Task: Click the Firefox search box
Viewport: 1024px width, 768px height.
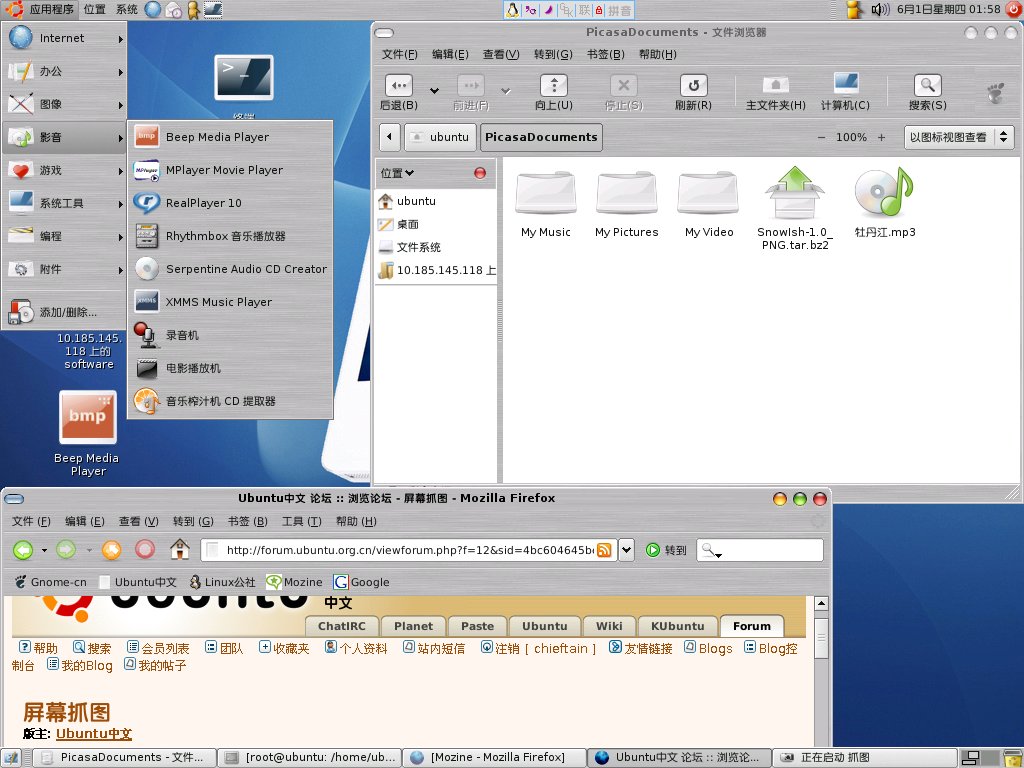Action: 760,550
